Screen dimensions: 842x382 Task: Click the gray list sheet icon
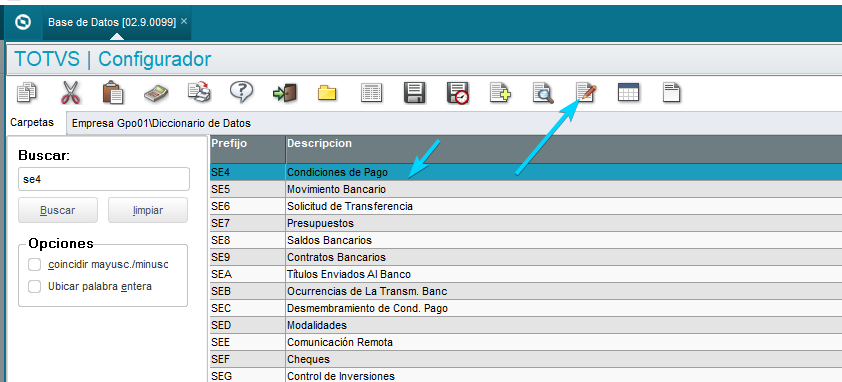point(371,93)
